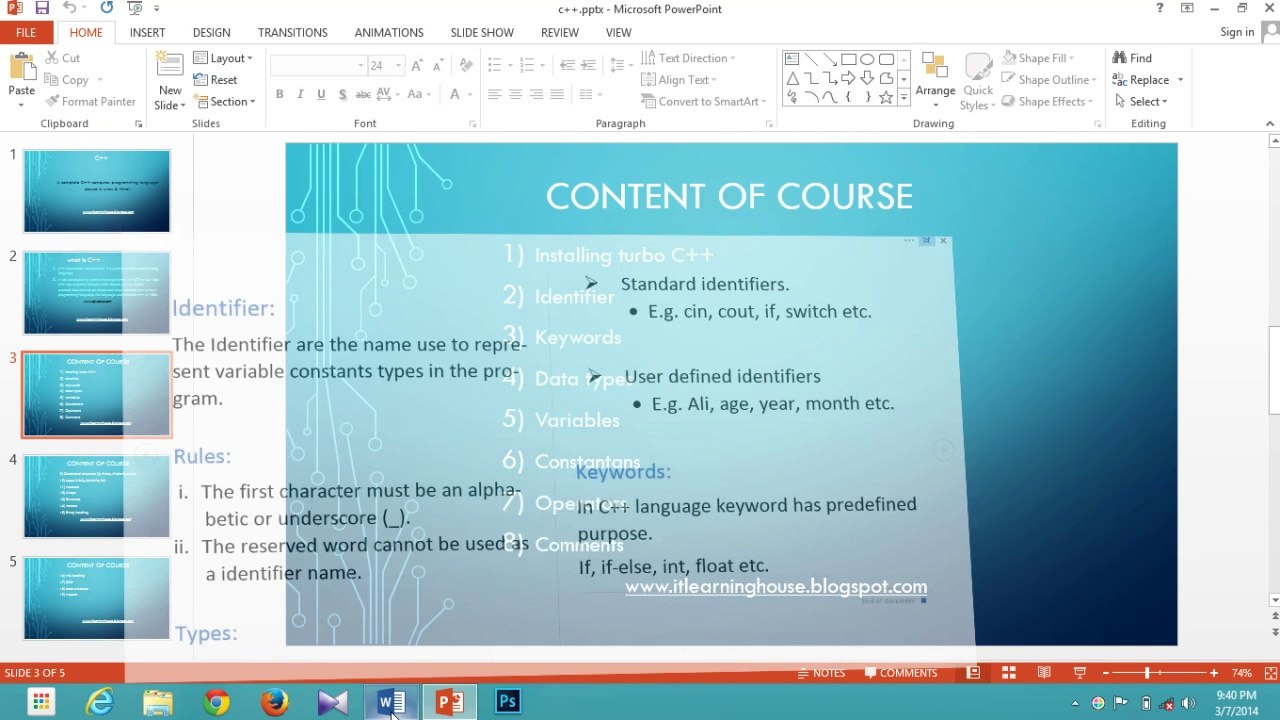Select slide 5 thumbnail
This screenshot has height=720, width=1280.
click(x=97, y=598)
